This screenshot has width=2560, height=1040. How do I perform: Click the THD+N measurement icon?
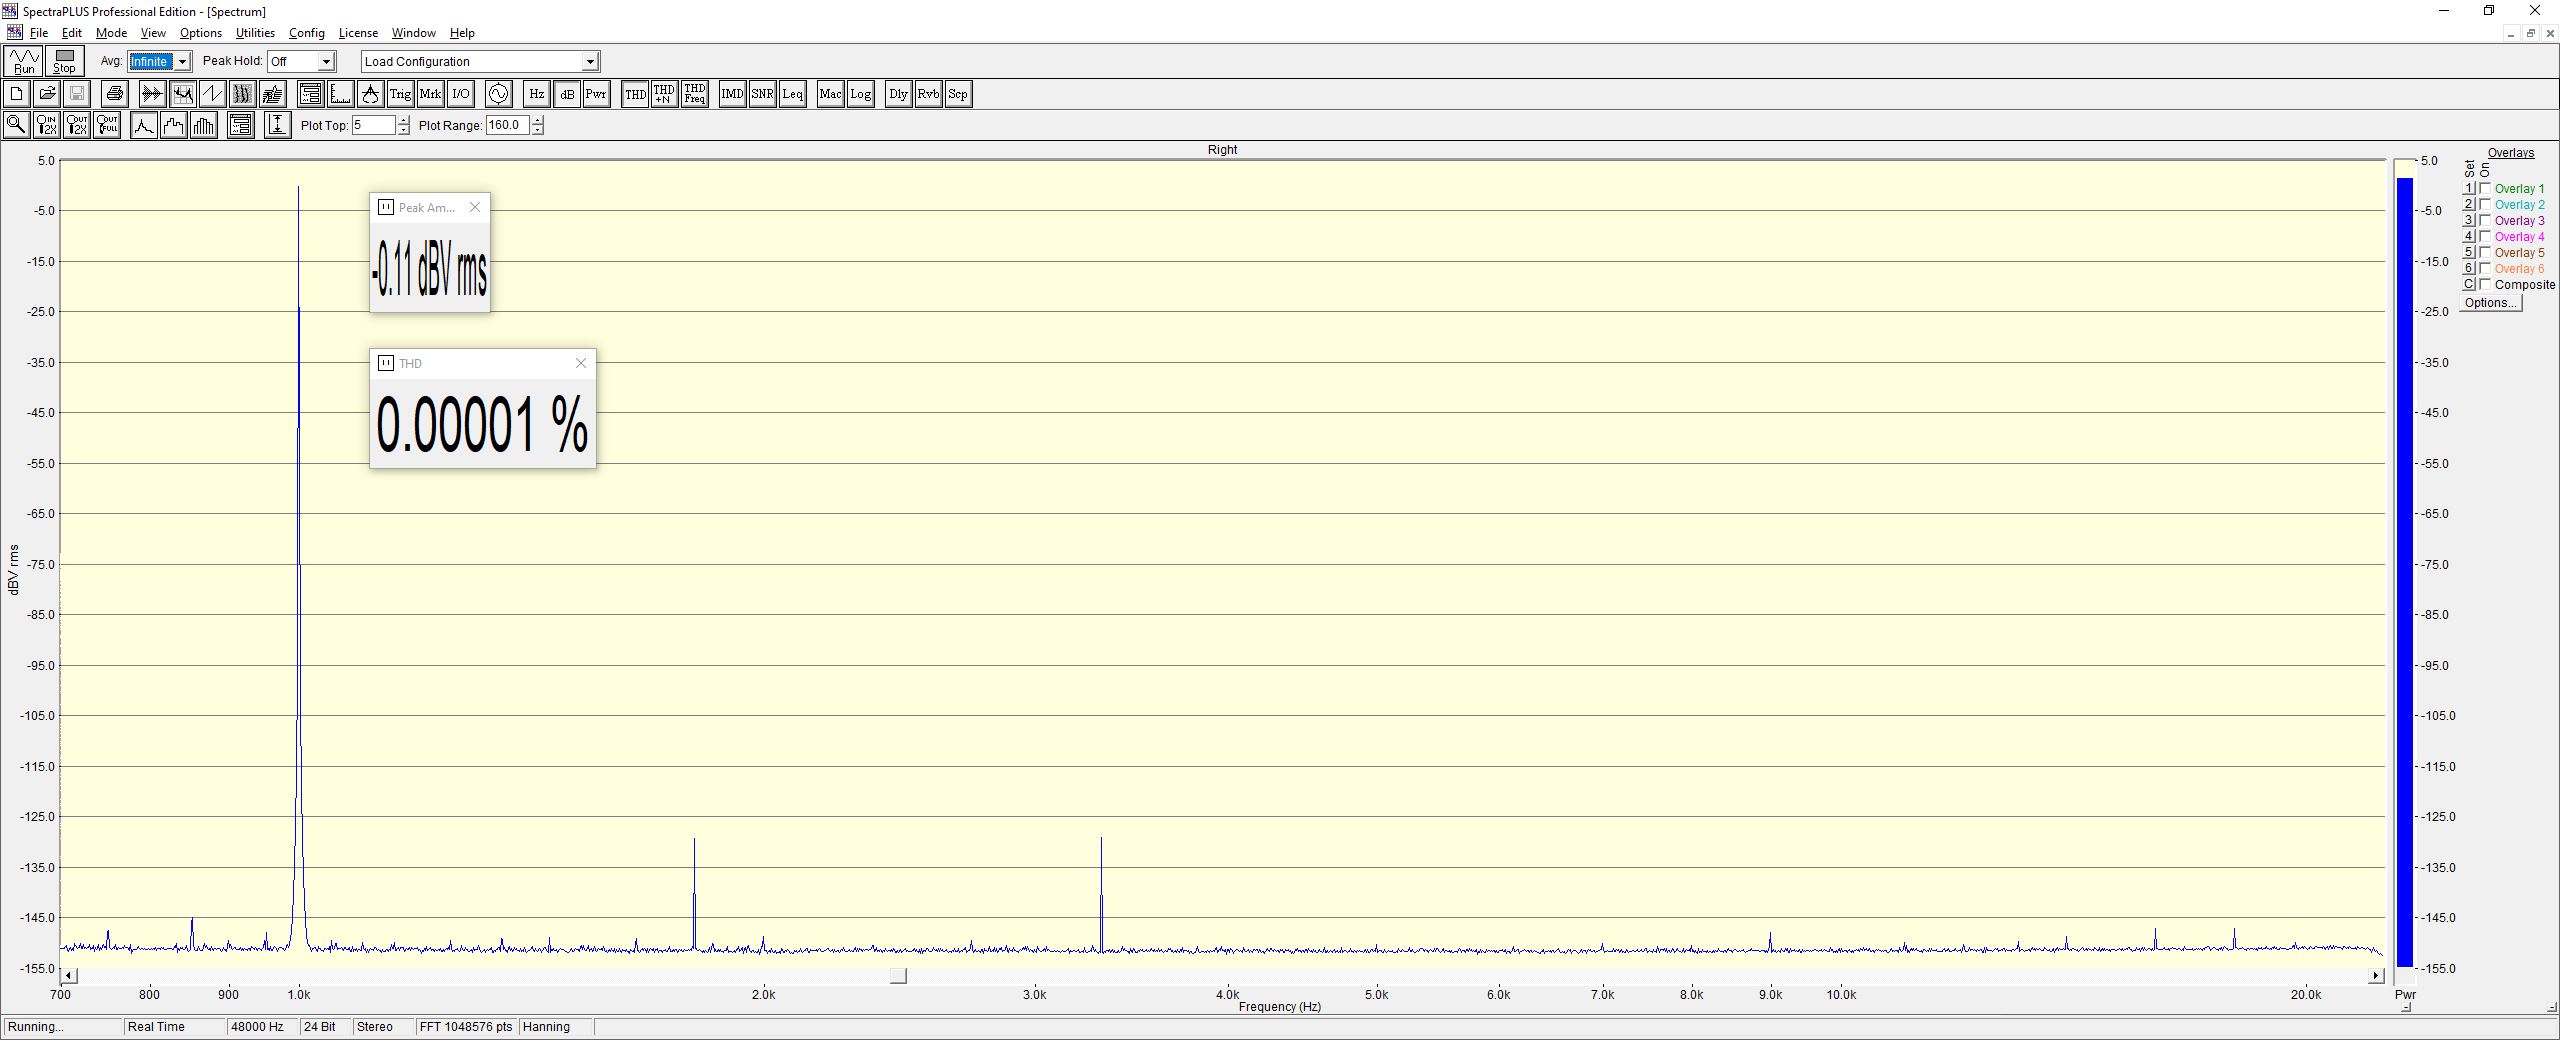click(664, 94)
